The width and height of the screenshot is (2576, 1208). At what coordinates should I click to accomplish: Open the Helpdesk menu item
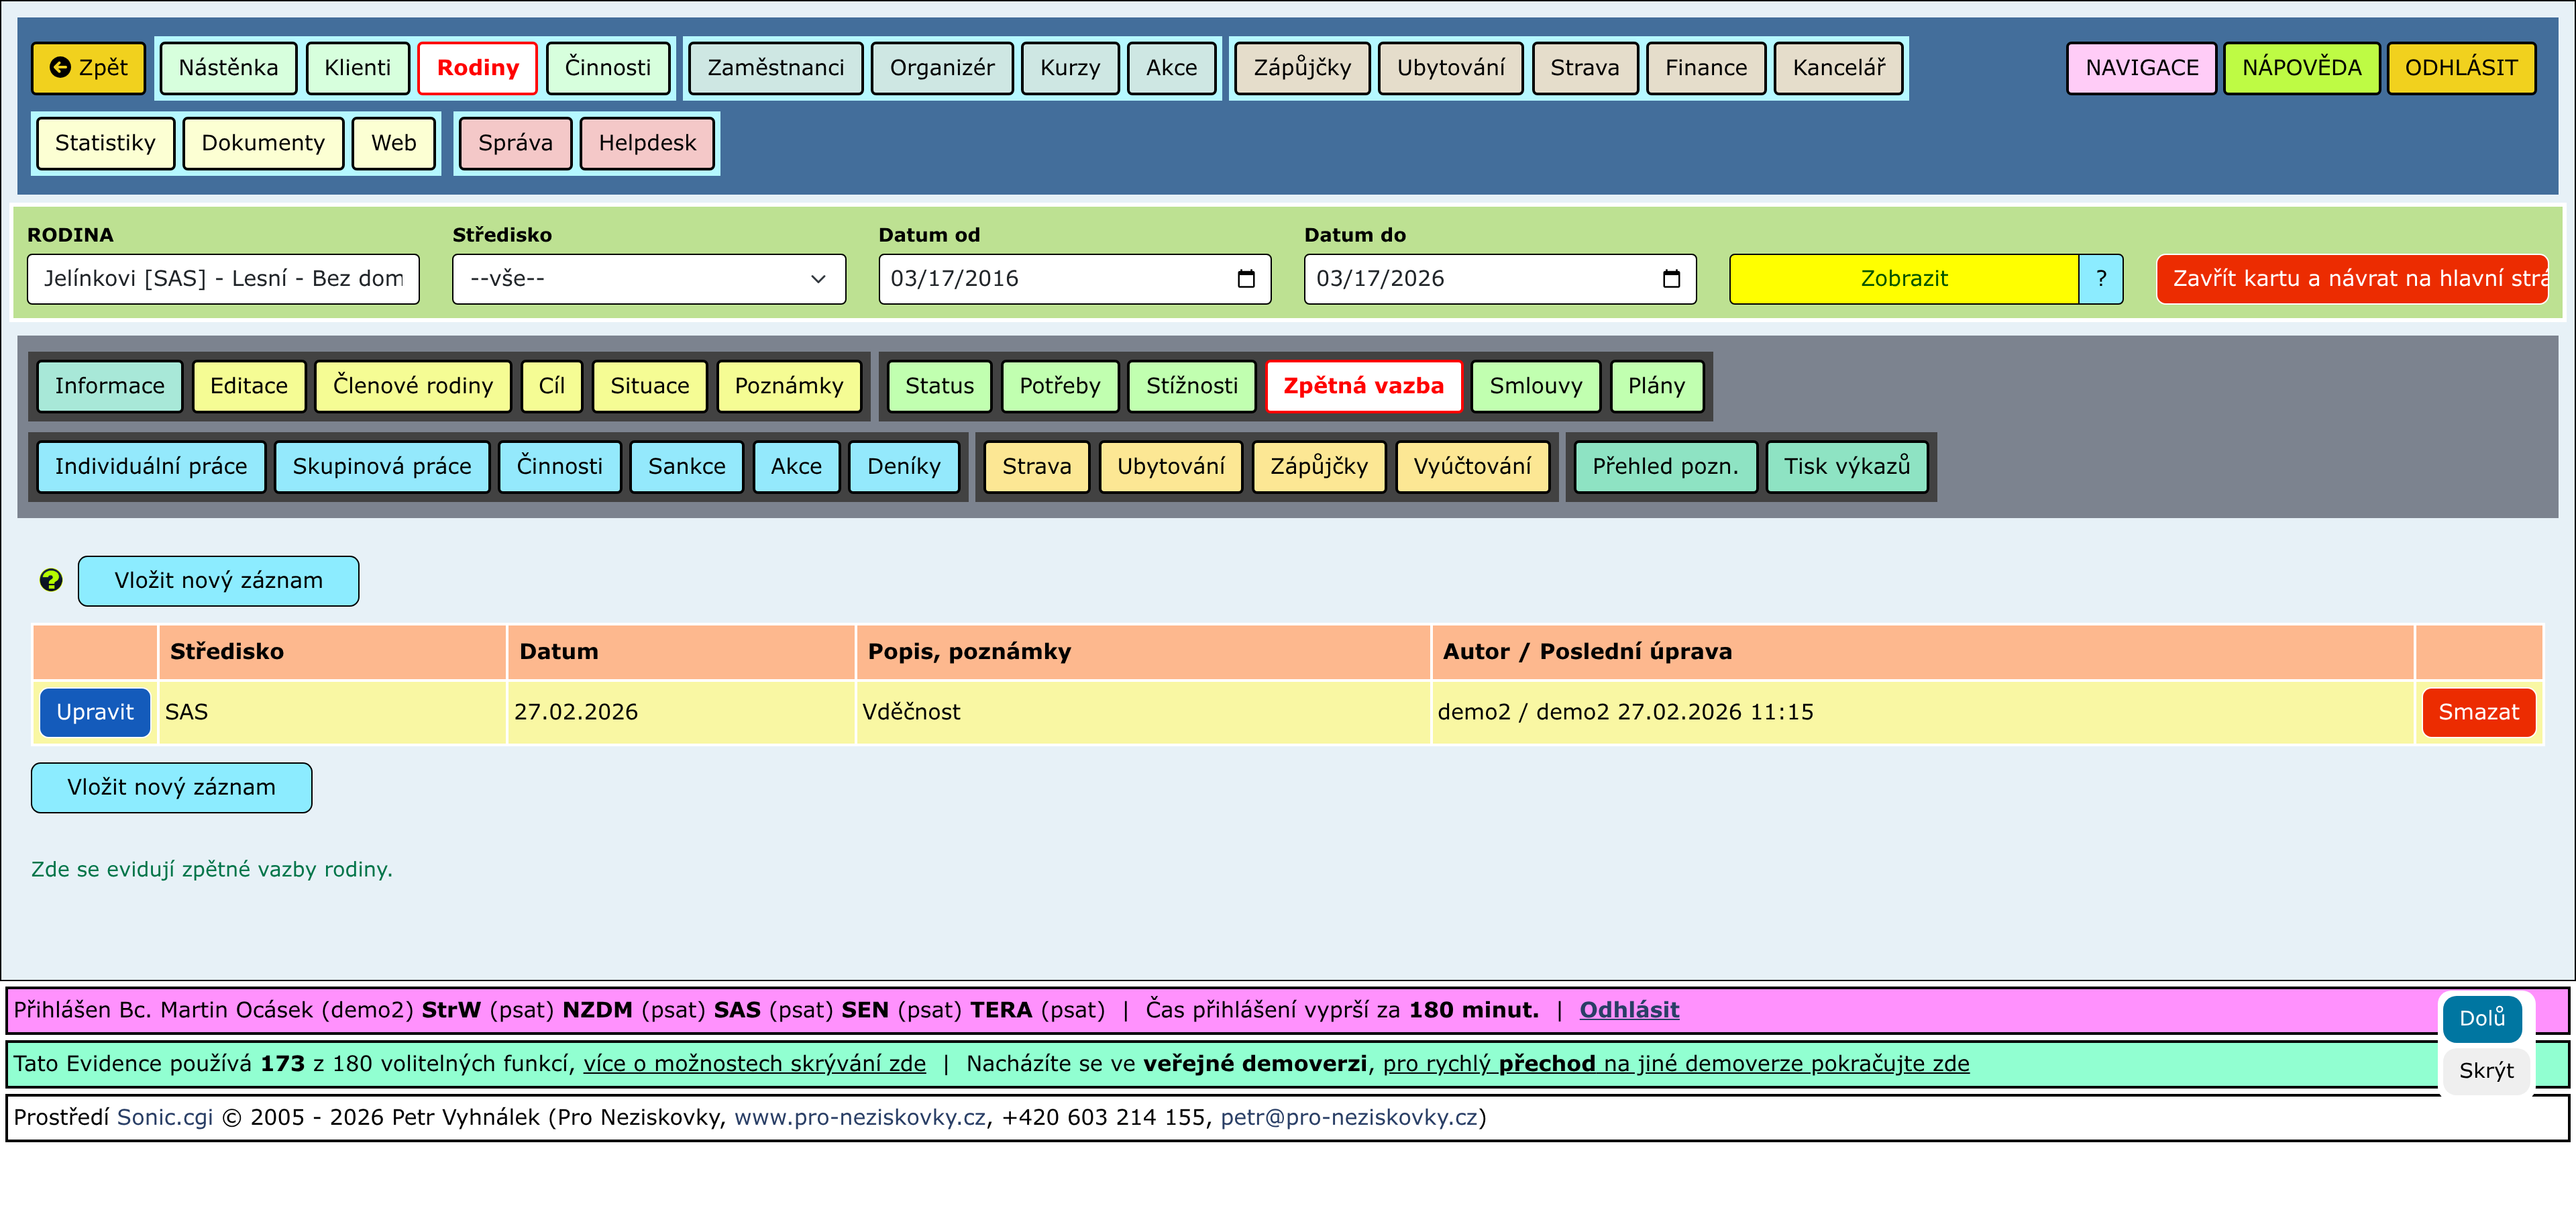pos(646,143)
